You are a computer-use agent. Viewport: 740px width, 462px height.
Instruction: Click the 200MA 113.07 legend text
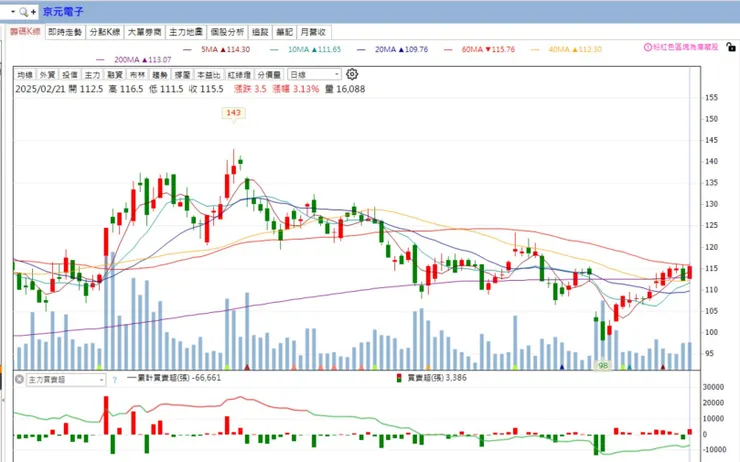click(143, 60)
